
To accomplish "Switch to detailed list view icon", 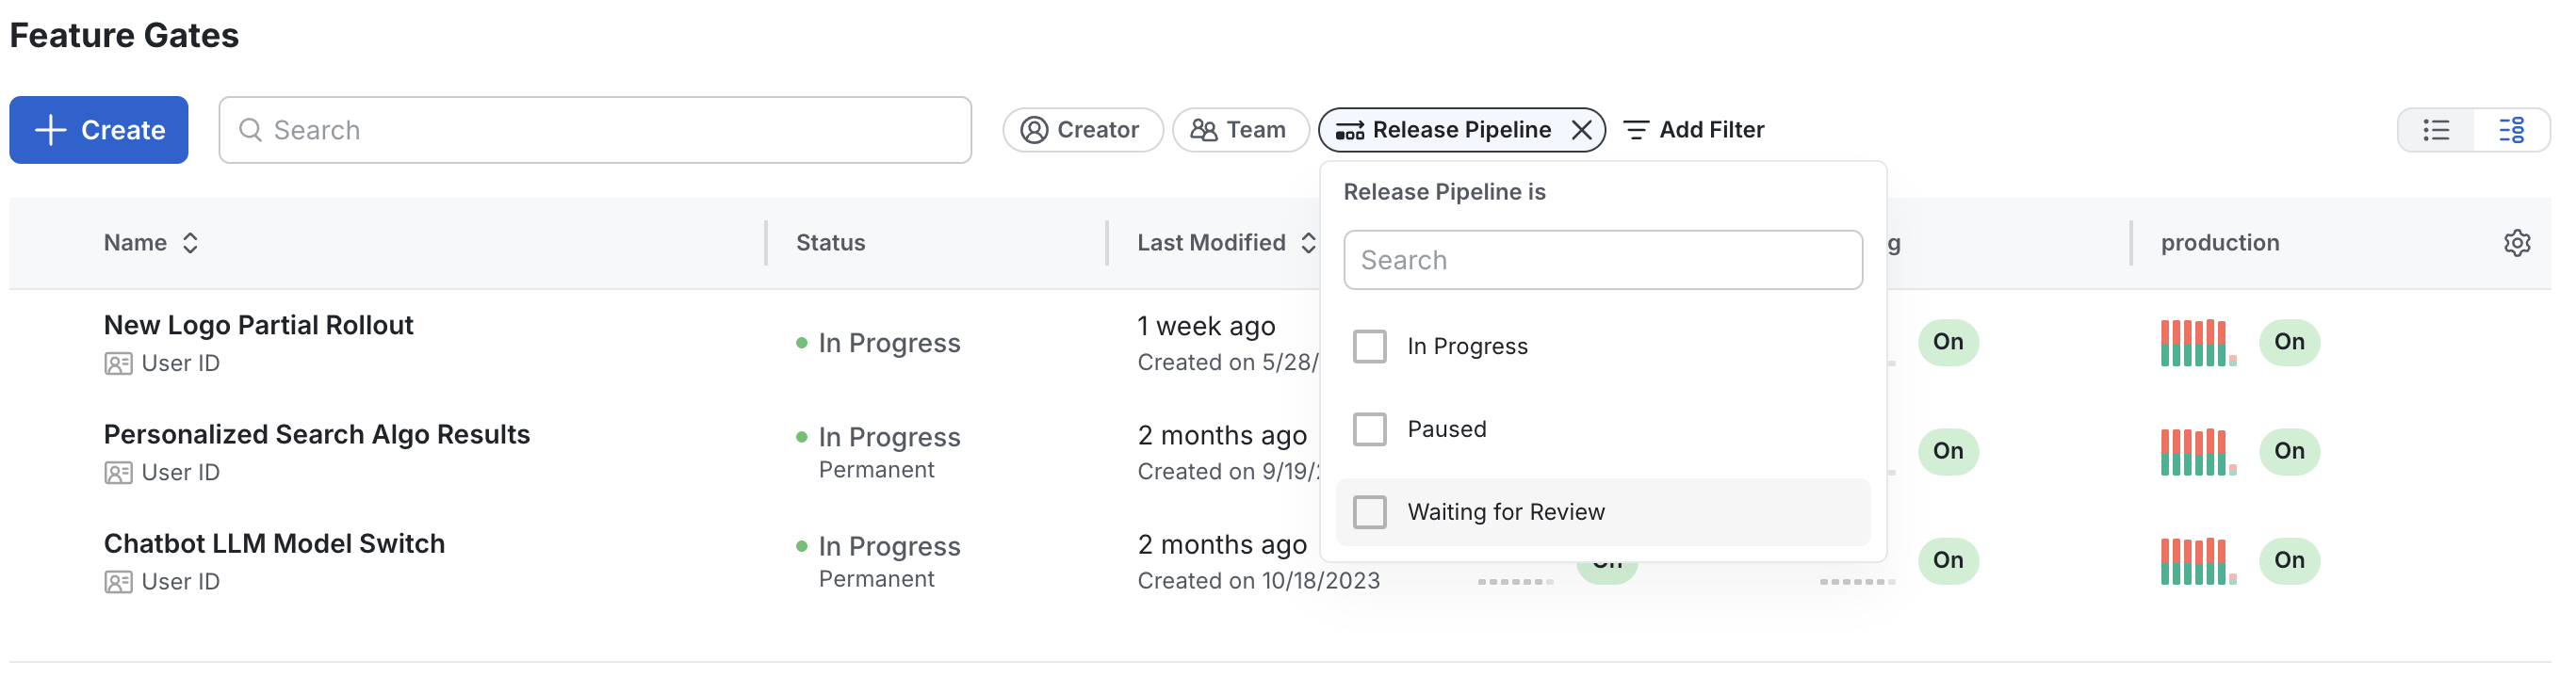I will click(2511, 130).
